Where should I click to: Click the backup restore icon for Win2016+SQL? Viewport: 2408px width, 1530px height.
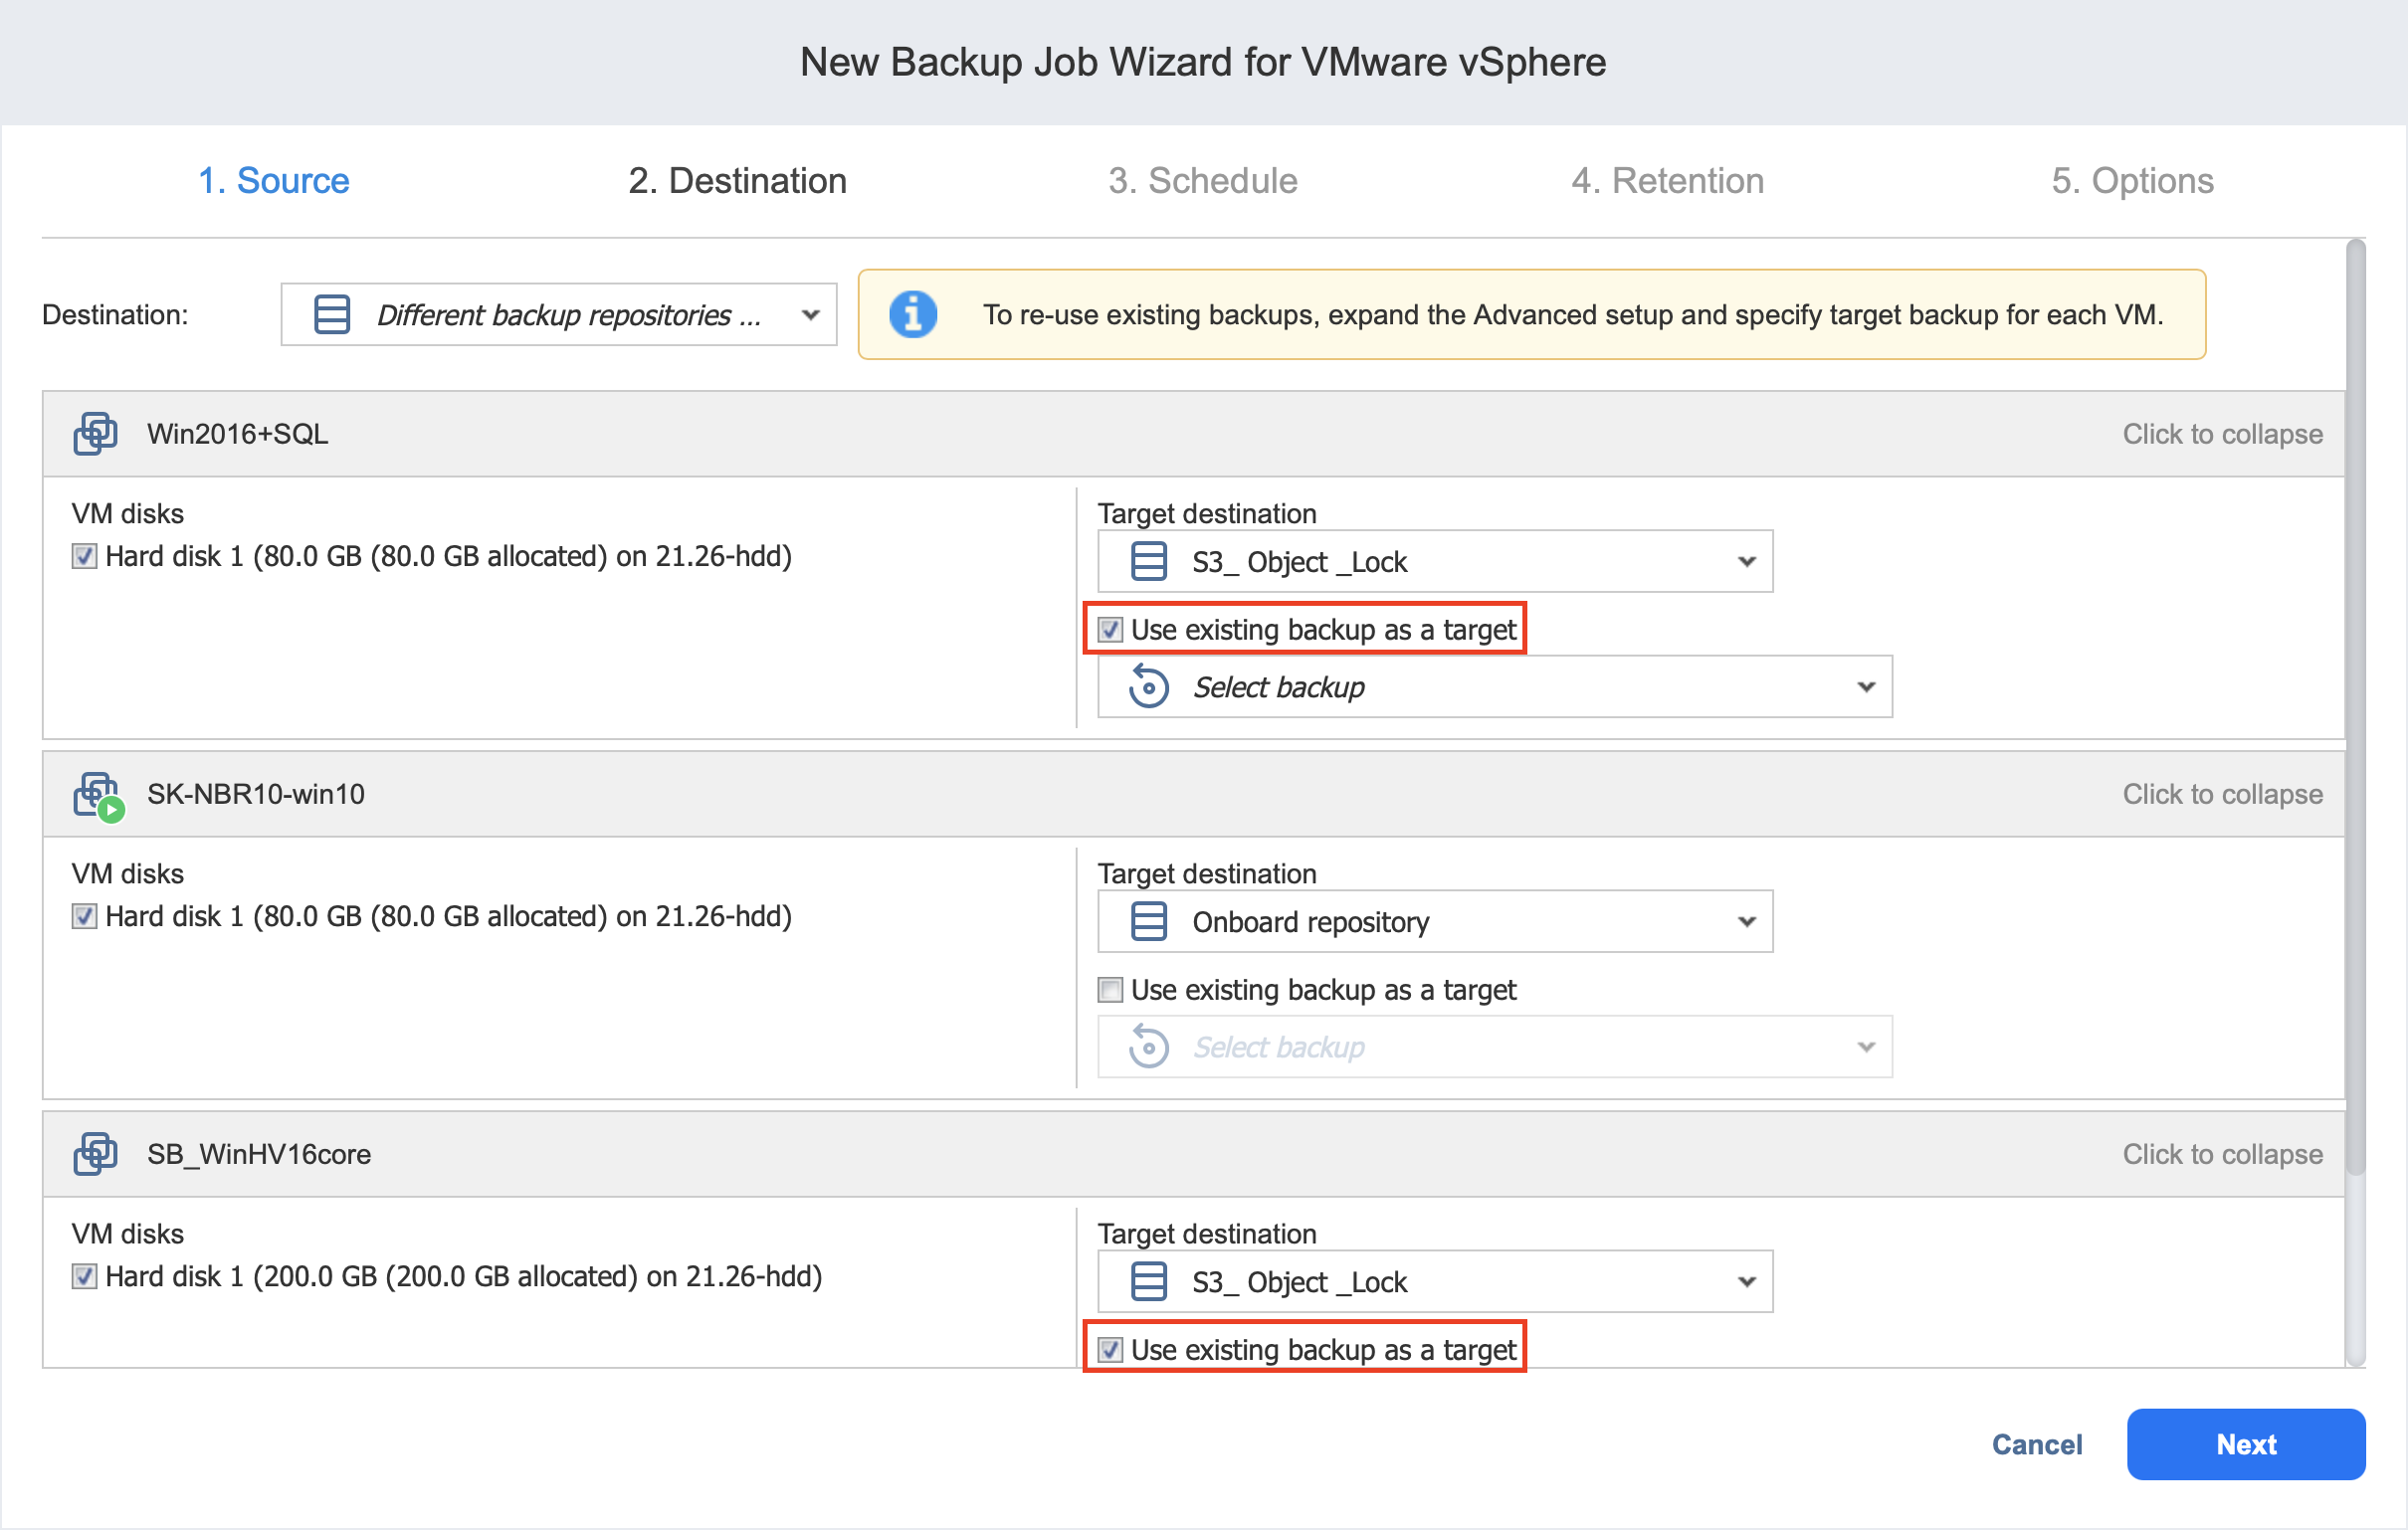1148,686
